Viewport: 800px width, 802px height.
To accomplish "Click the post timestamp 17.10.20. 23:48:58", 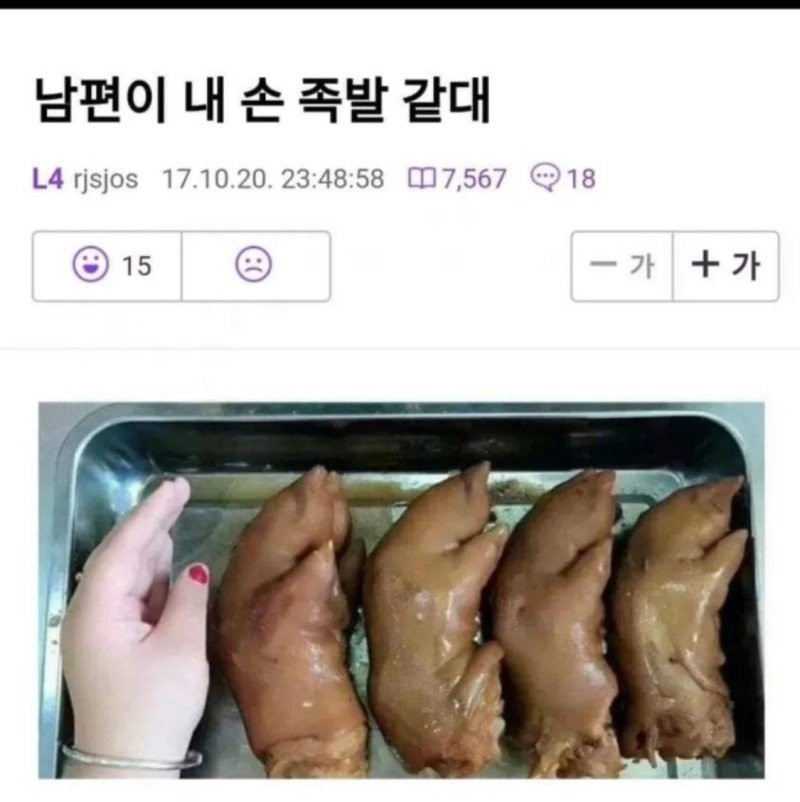I will tap(273, 179).
